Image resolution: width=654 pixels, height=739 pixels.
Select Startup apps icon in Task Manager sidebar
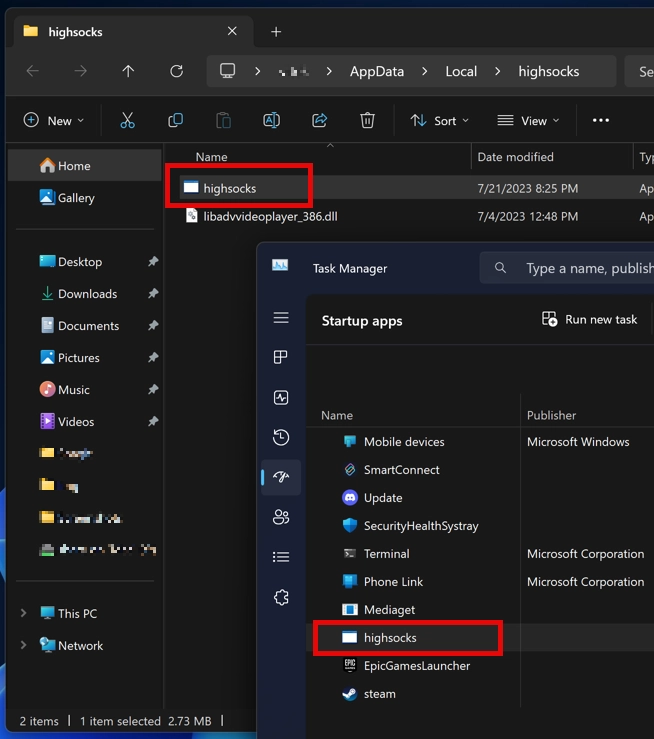[x=281, y=477]
